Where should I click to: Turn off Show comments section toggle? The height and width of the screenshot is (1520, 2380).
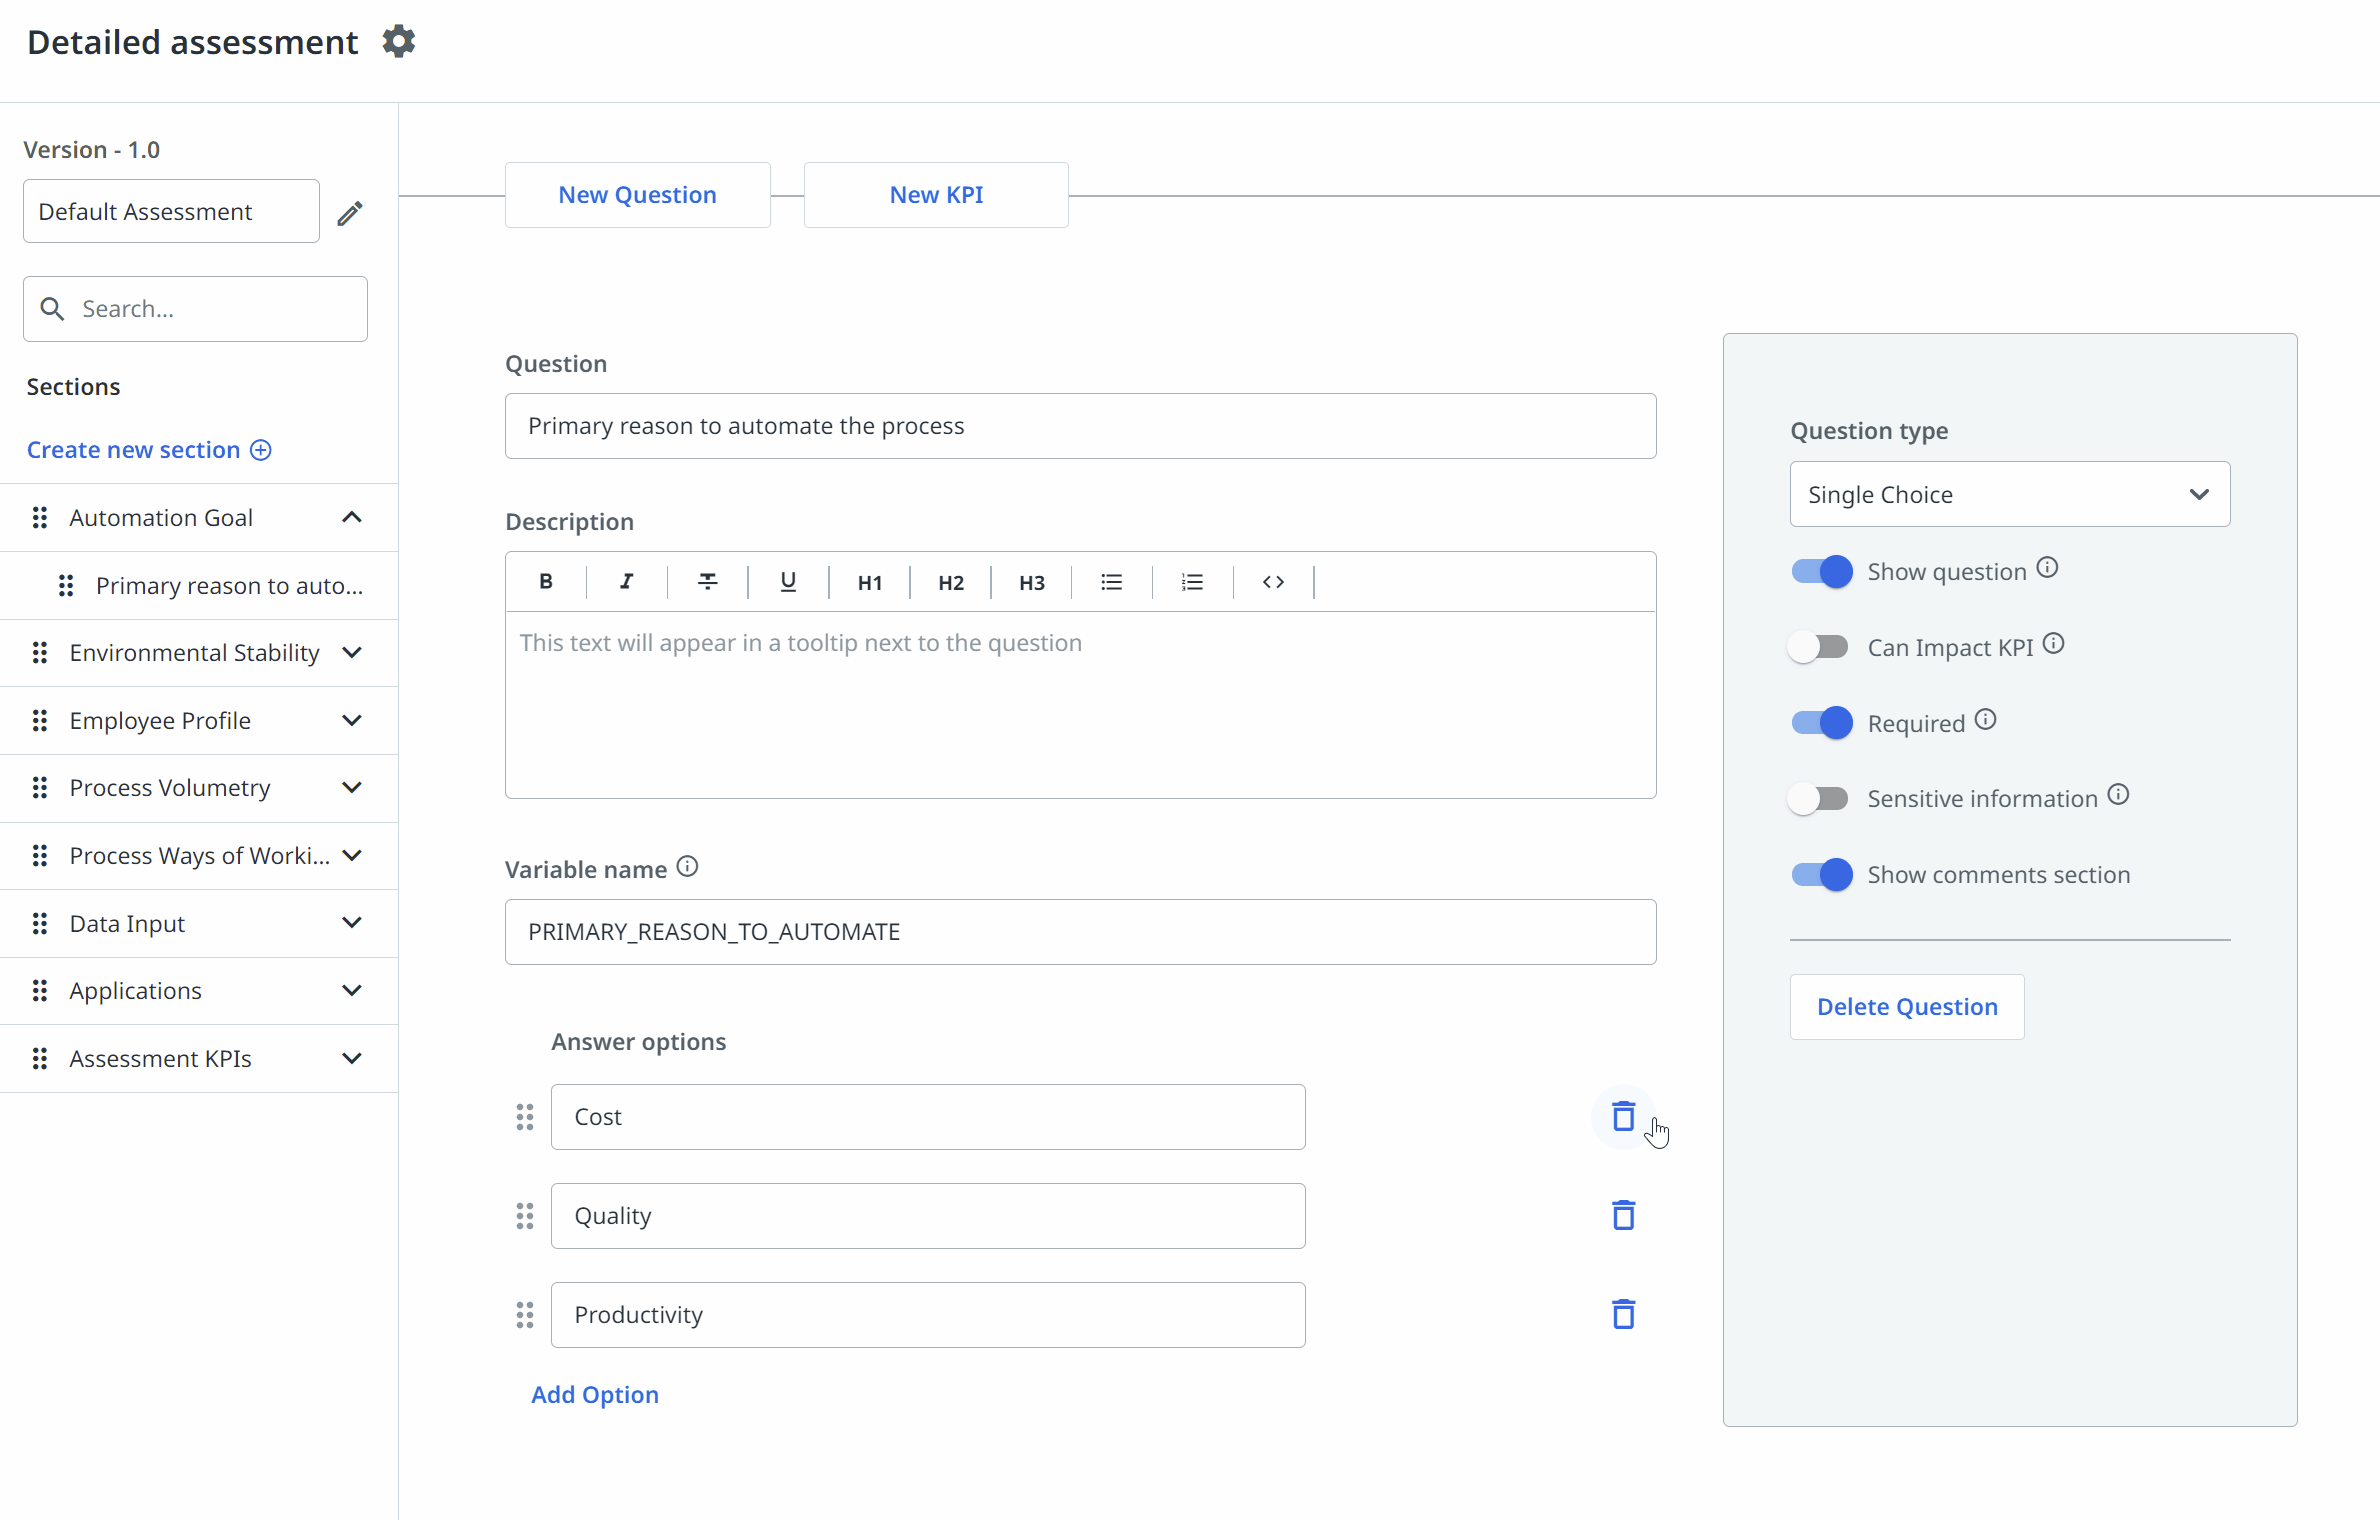click(x=1821, y=875)
